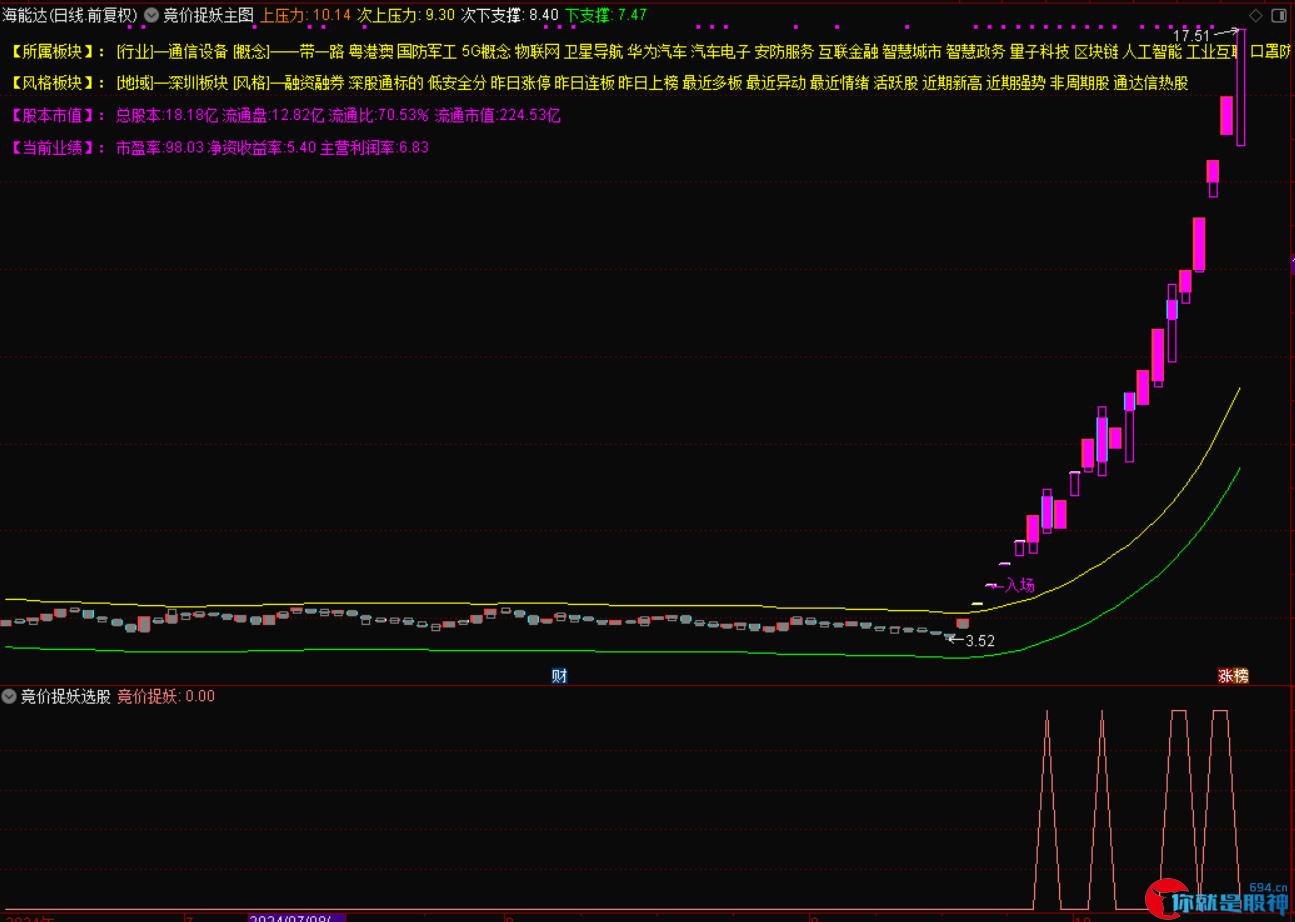Viewport: 1295px width, 922px height.
Task: Click the 入场 entry signal label
Action: tap(1019, 585)
